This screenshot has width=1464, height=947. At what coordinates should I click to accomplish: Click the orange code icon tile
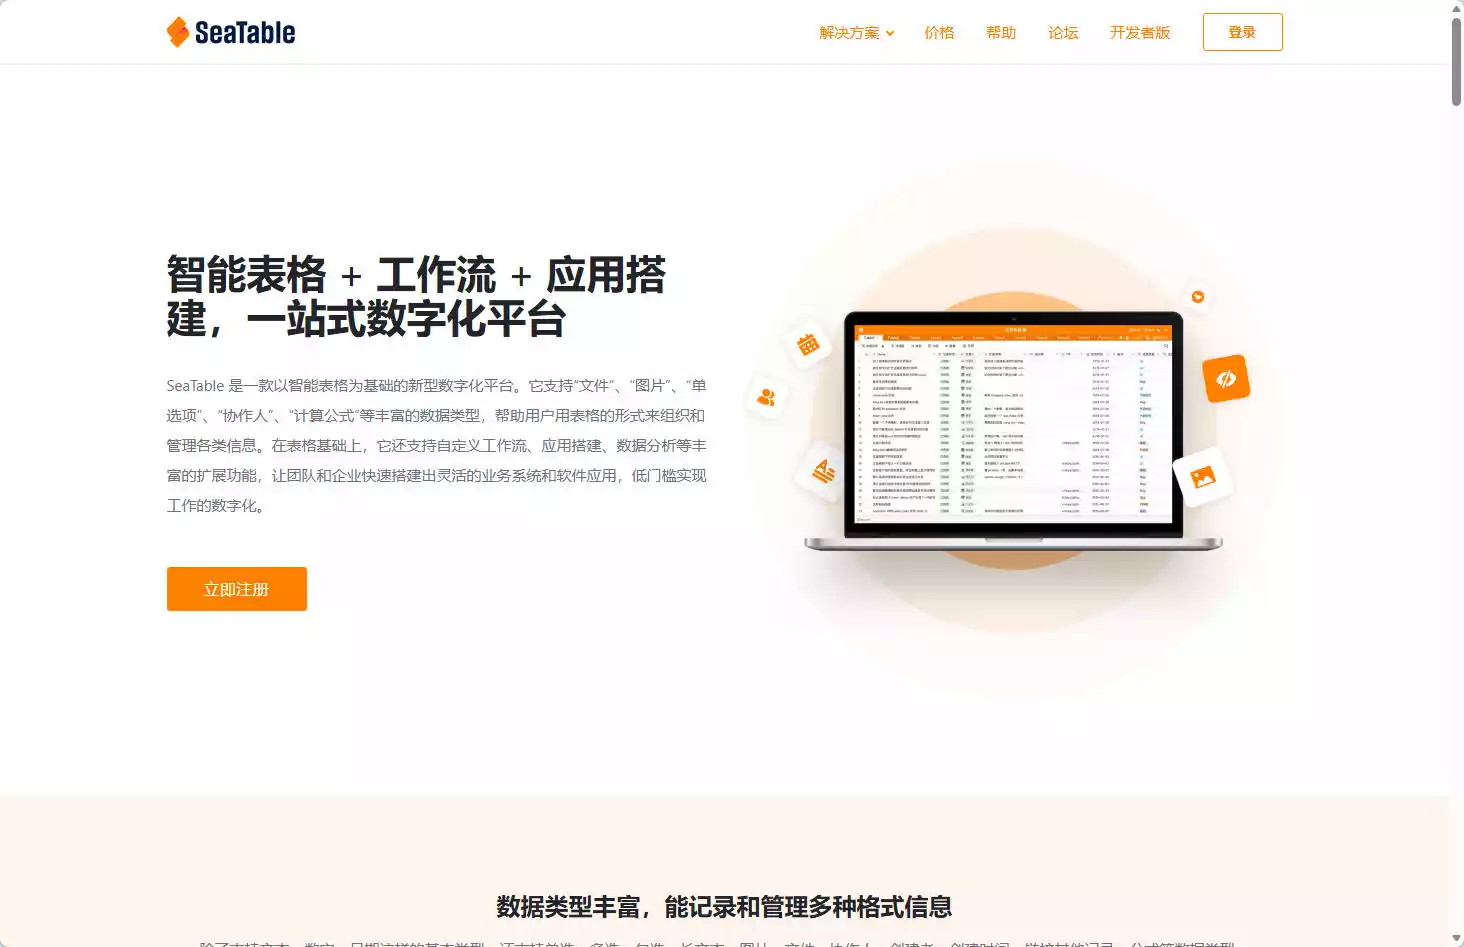tap(1226, 379)
